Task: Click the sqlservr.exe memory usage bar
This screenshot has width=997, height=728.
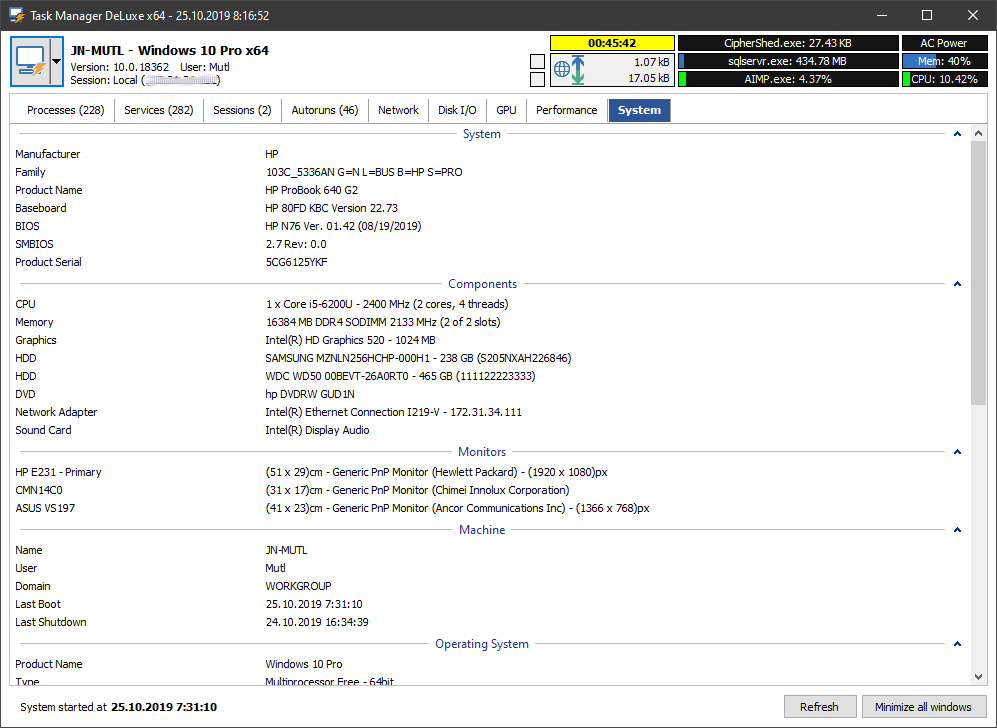Action: (788, 61)
